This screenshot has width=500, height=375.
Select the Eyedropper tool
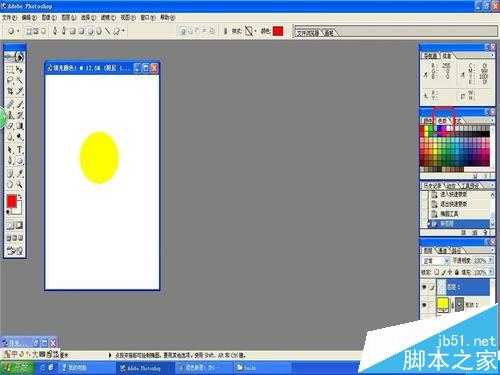pyautogui.click(x=20, y=173)
